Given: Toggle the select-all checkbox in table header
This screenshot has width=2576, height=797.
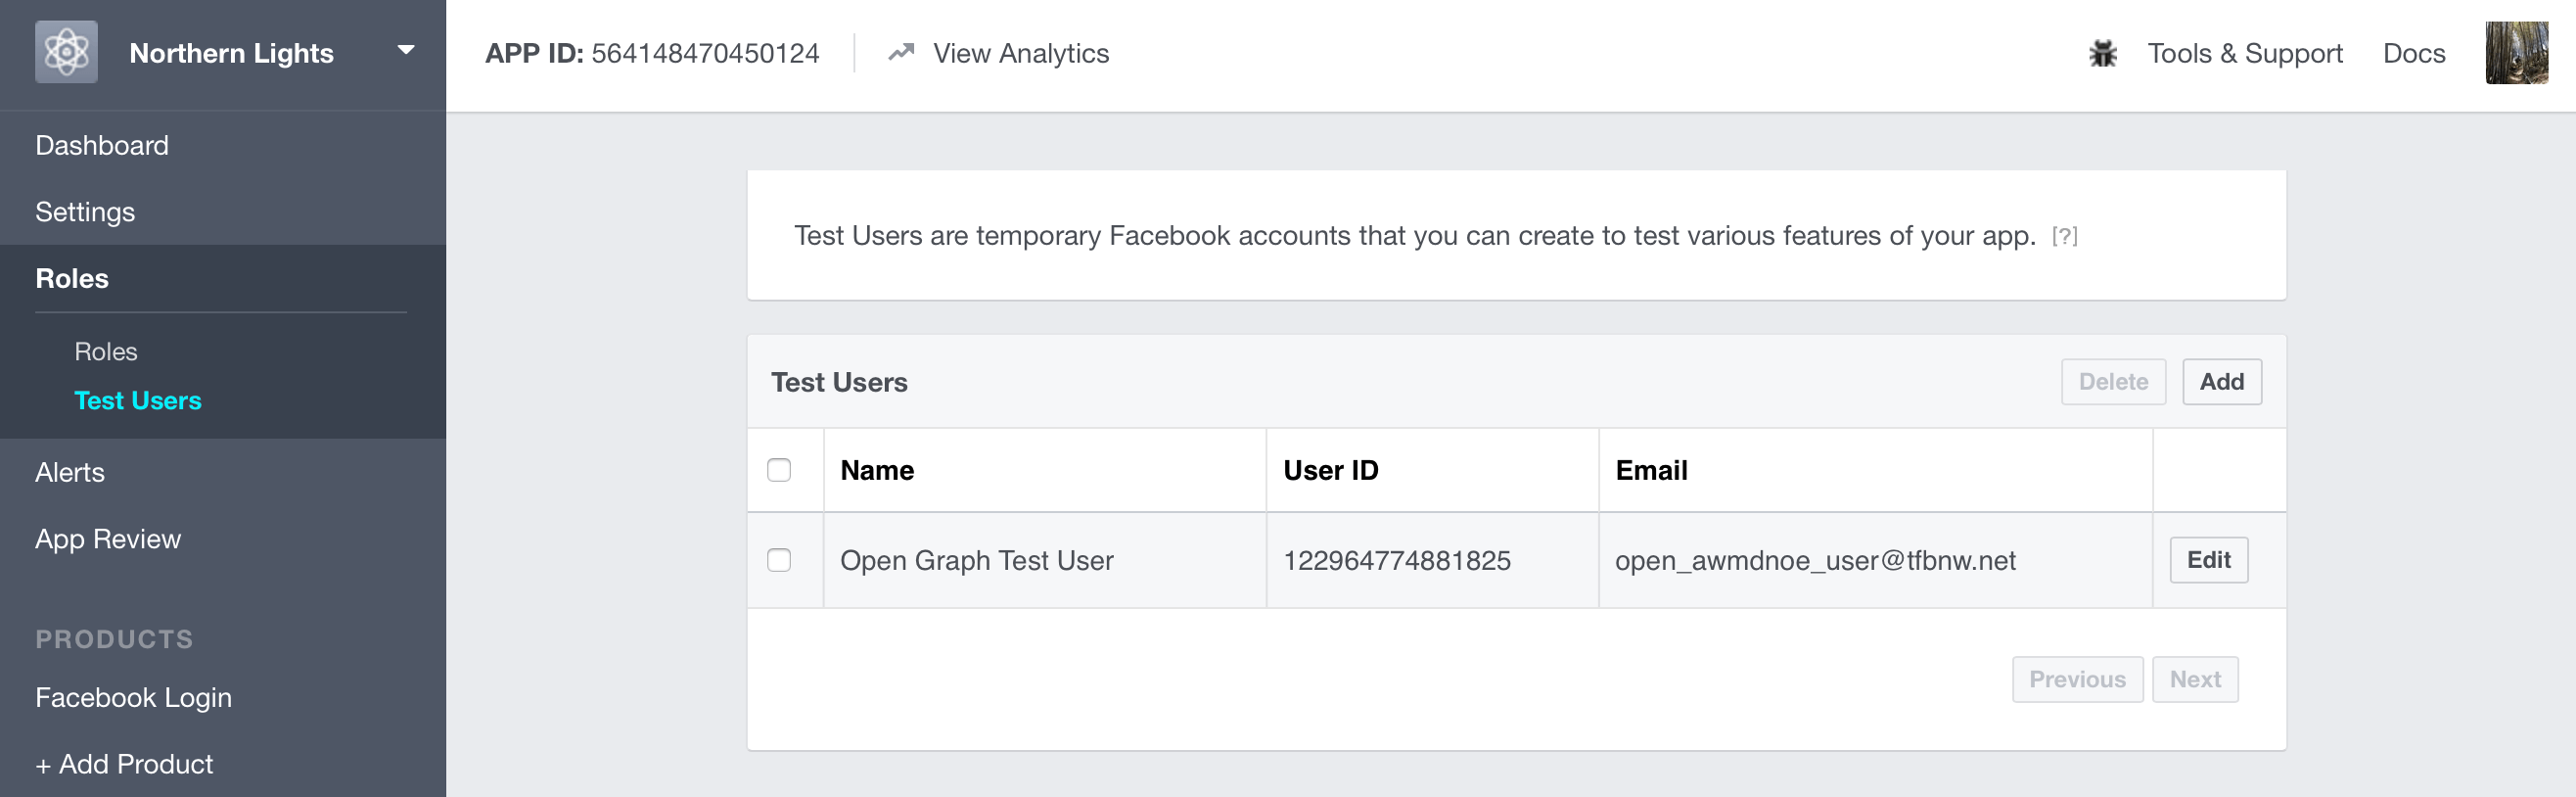Looking at the screenshot, I should [x=779, y=470].
